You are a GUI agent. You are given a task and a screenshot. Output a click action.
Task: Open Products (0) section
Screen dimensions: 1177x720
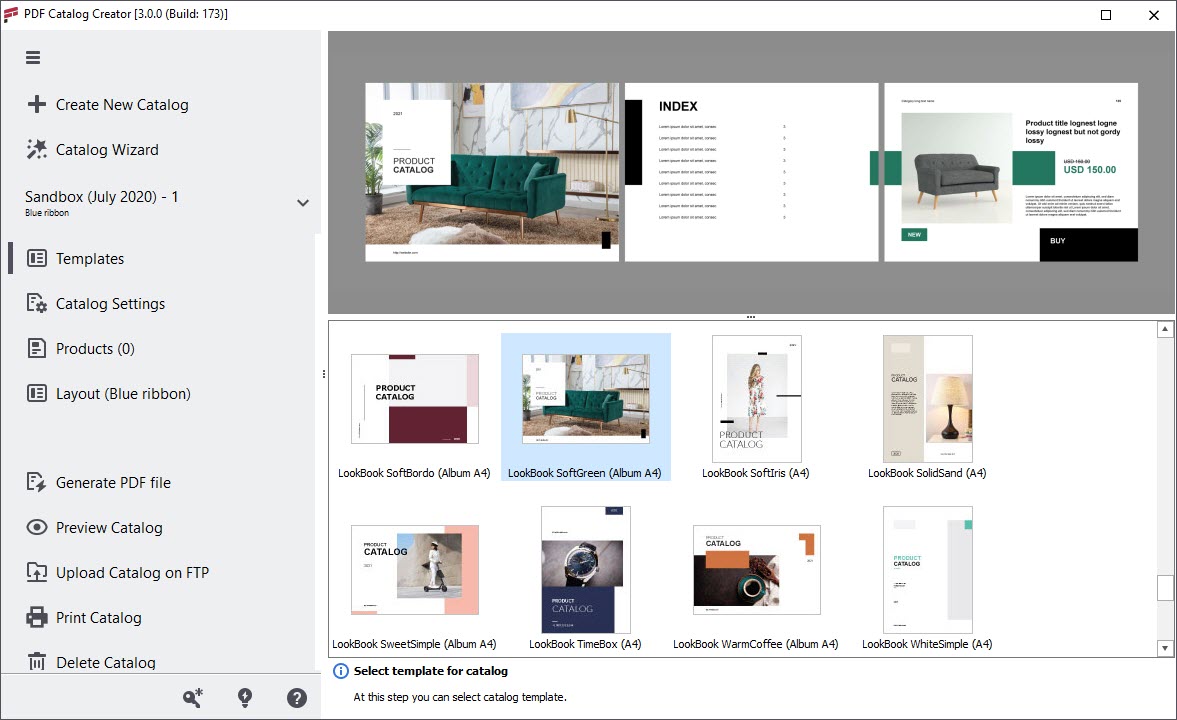pos(95,349)
